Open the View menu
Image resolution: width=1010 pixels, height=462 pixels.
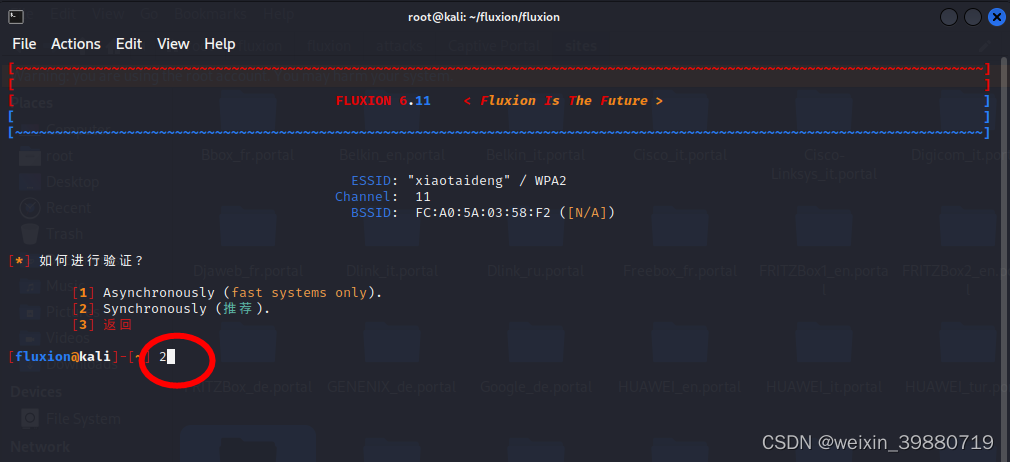pyautogui.click(x=173, y=44)
